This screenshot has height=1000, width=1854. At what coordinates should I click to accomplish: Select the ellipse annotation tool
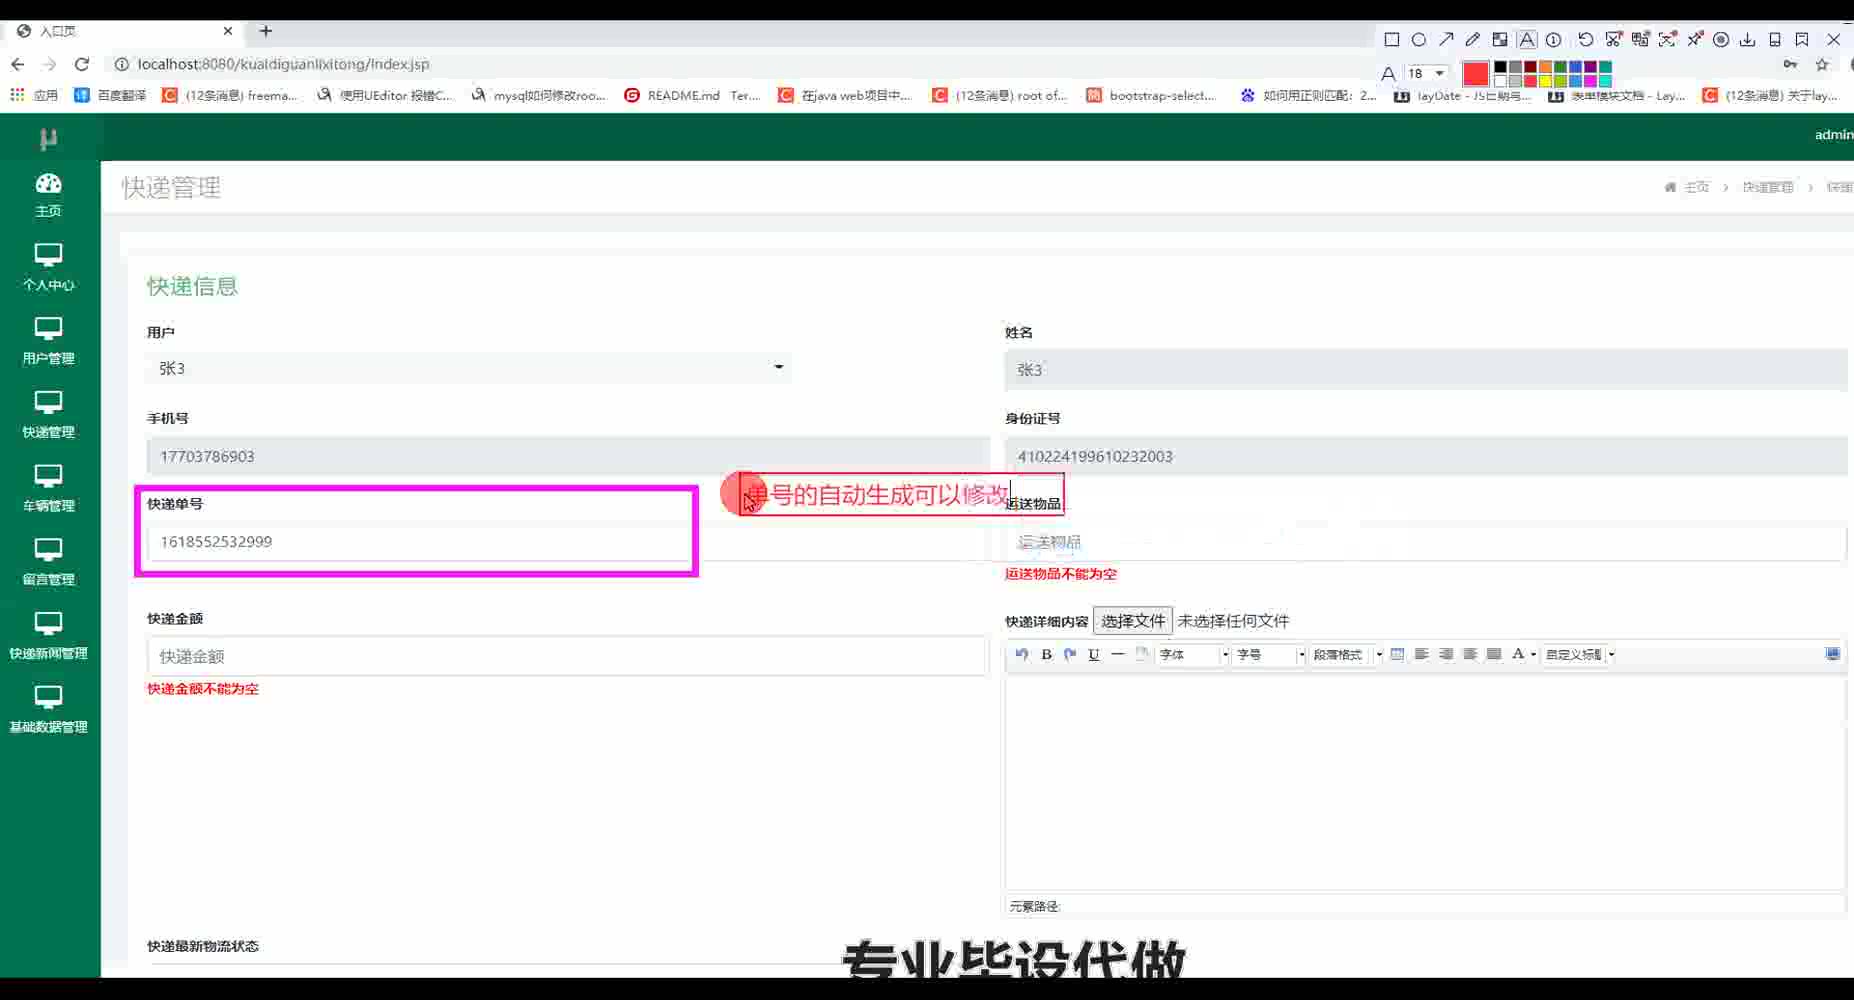pyautogui.click(x=1418, y=40)
